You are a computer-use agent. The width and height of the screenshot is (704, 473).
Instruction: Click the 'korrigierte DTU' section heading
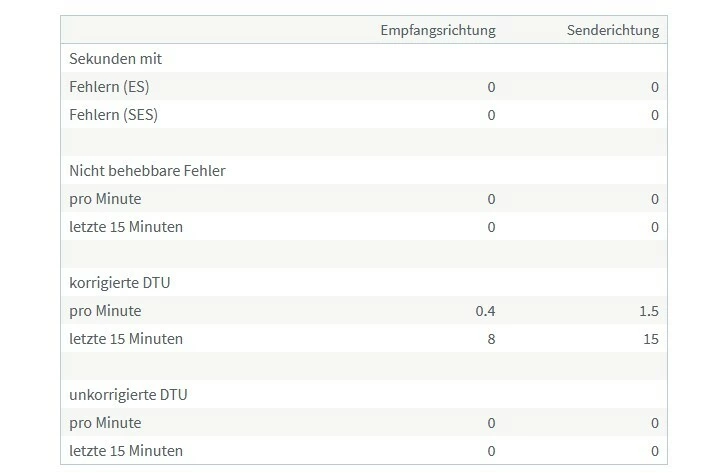click(x=120, y=283)
